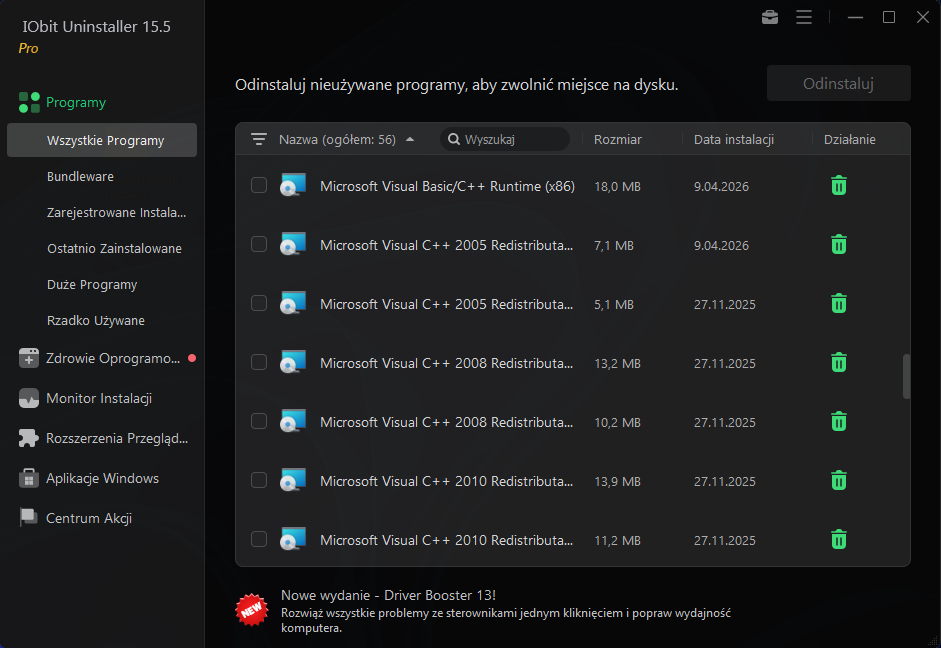
Task: Click the Wyszukaj search field
Action: click(505, 139)
